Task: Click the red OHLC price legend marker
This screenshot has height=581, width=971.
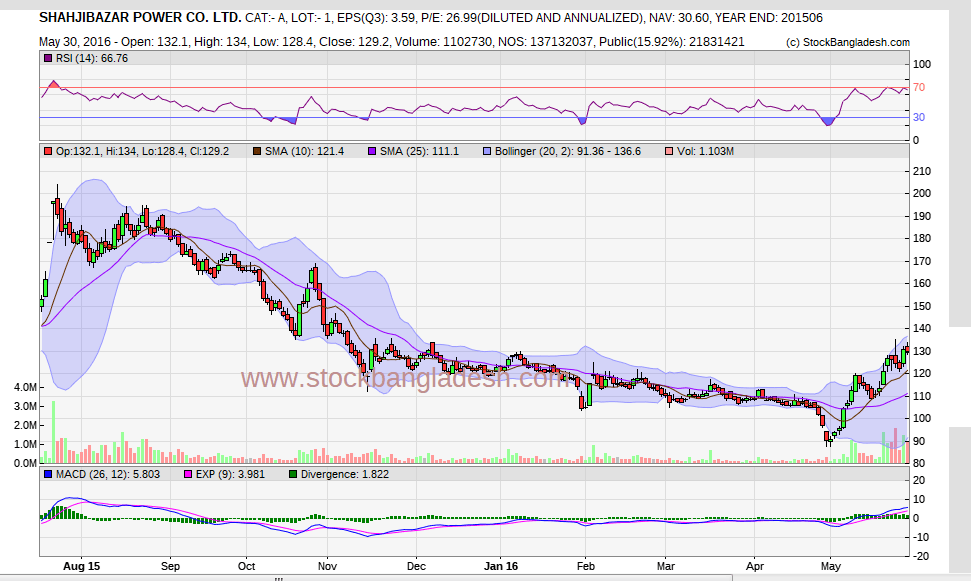Action: tap(47, 151)
